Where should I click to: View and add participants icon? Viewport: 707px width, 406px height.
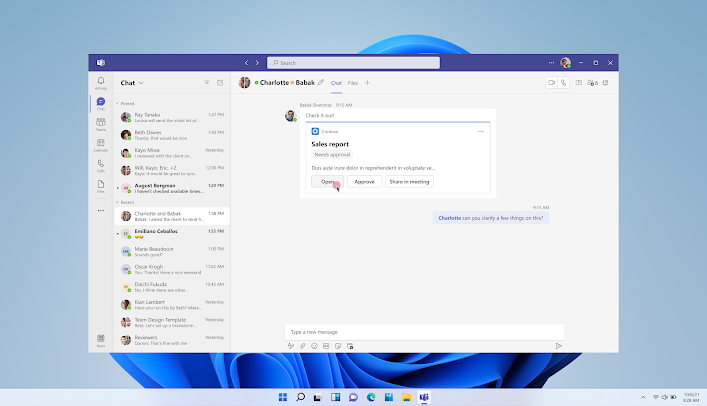592,83
